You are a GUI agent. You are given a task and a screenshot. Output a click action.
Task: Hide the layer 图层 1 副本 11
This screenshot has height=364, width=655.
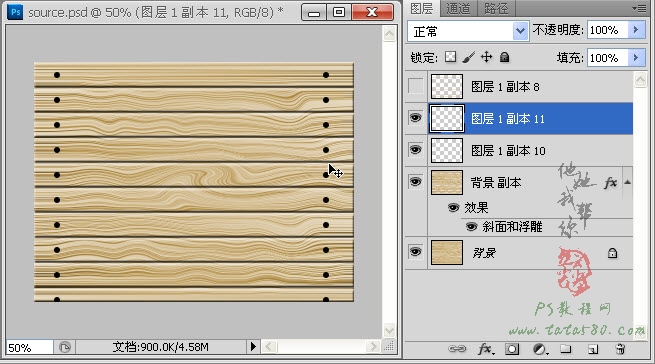coord(416,118)
